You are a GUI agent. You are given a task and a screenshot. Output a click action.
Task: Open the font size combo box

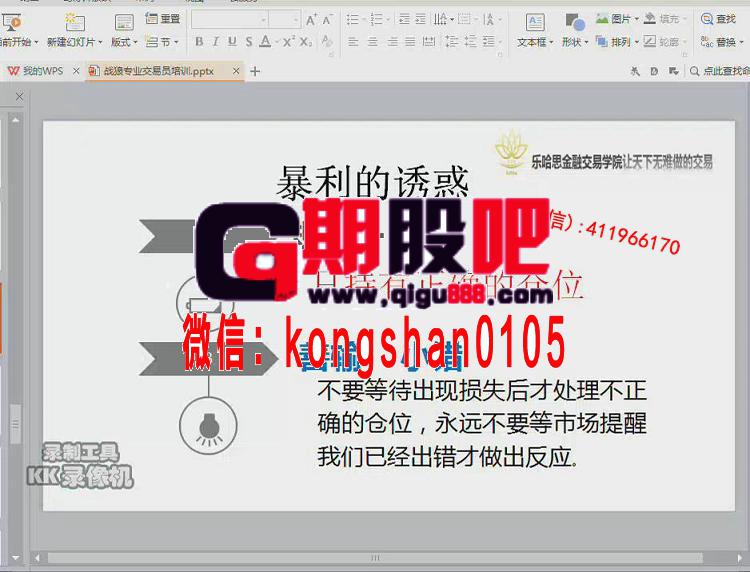click(285, 20)
